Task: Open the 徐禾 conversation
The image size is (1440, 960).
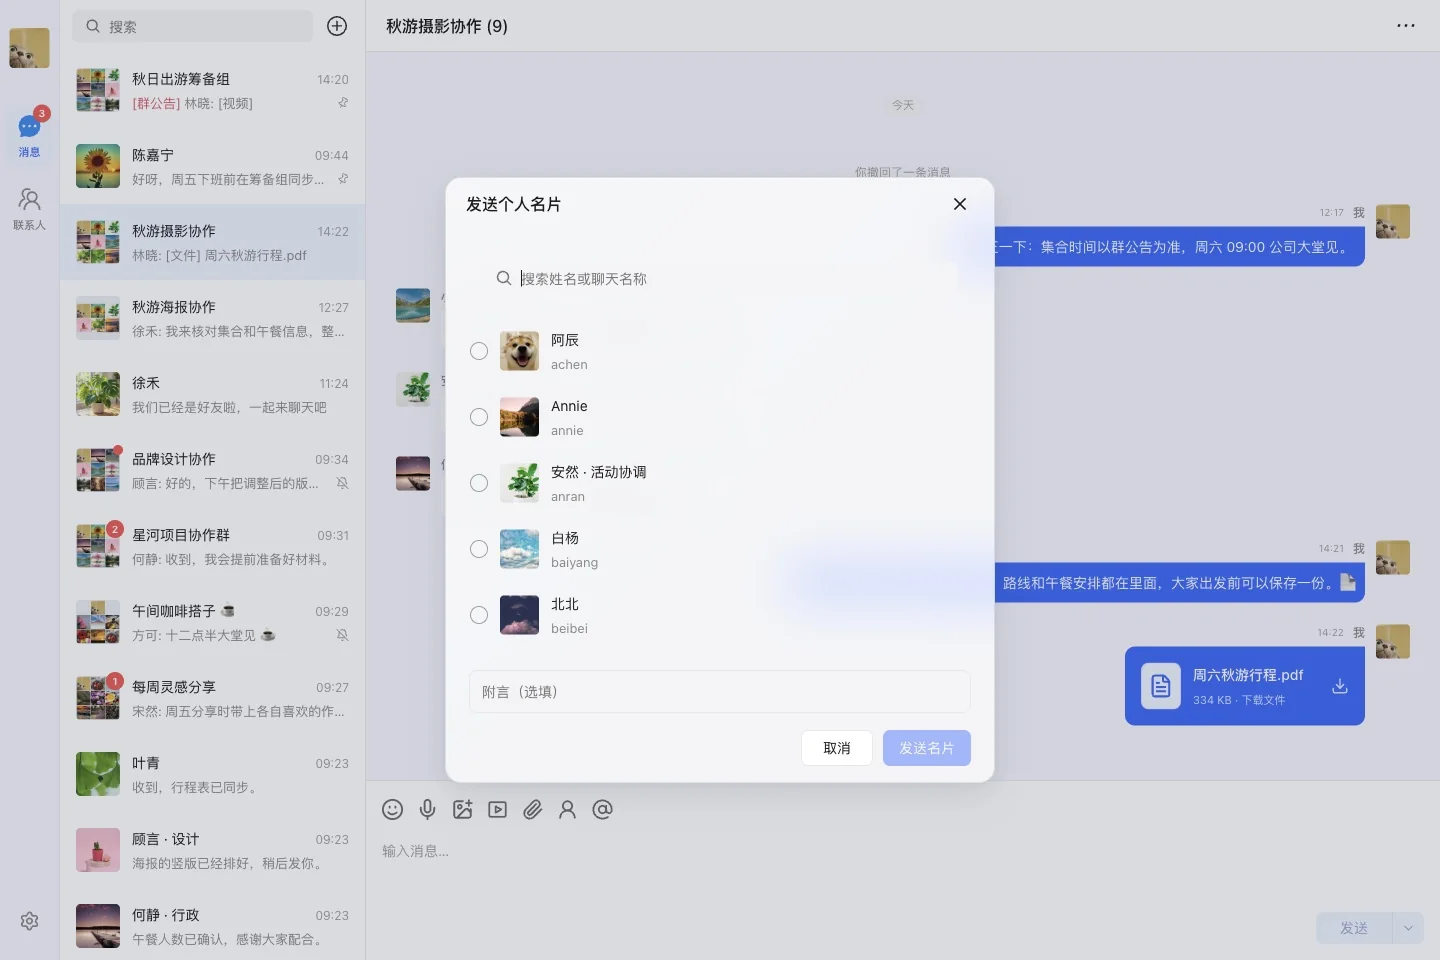Action: point(212,394)
